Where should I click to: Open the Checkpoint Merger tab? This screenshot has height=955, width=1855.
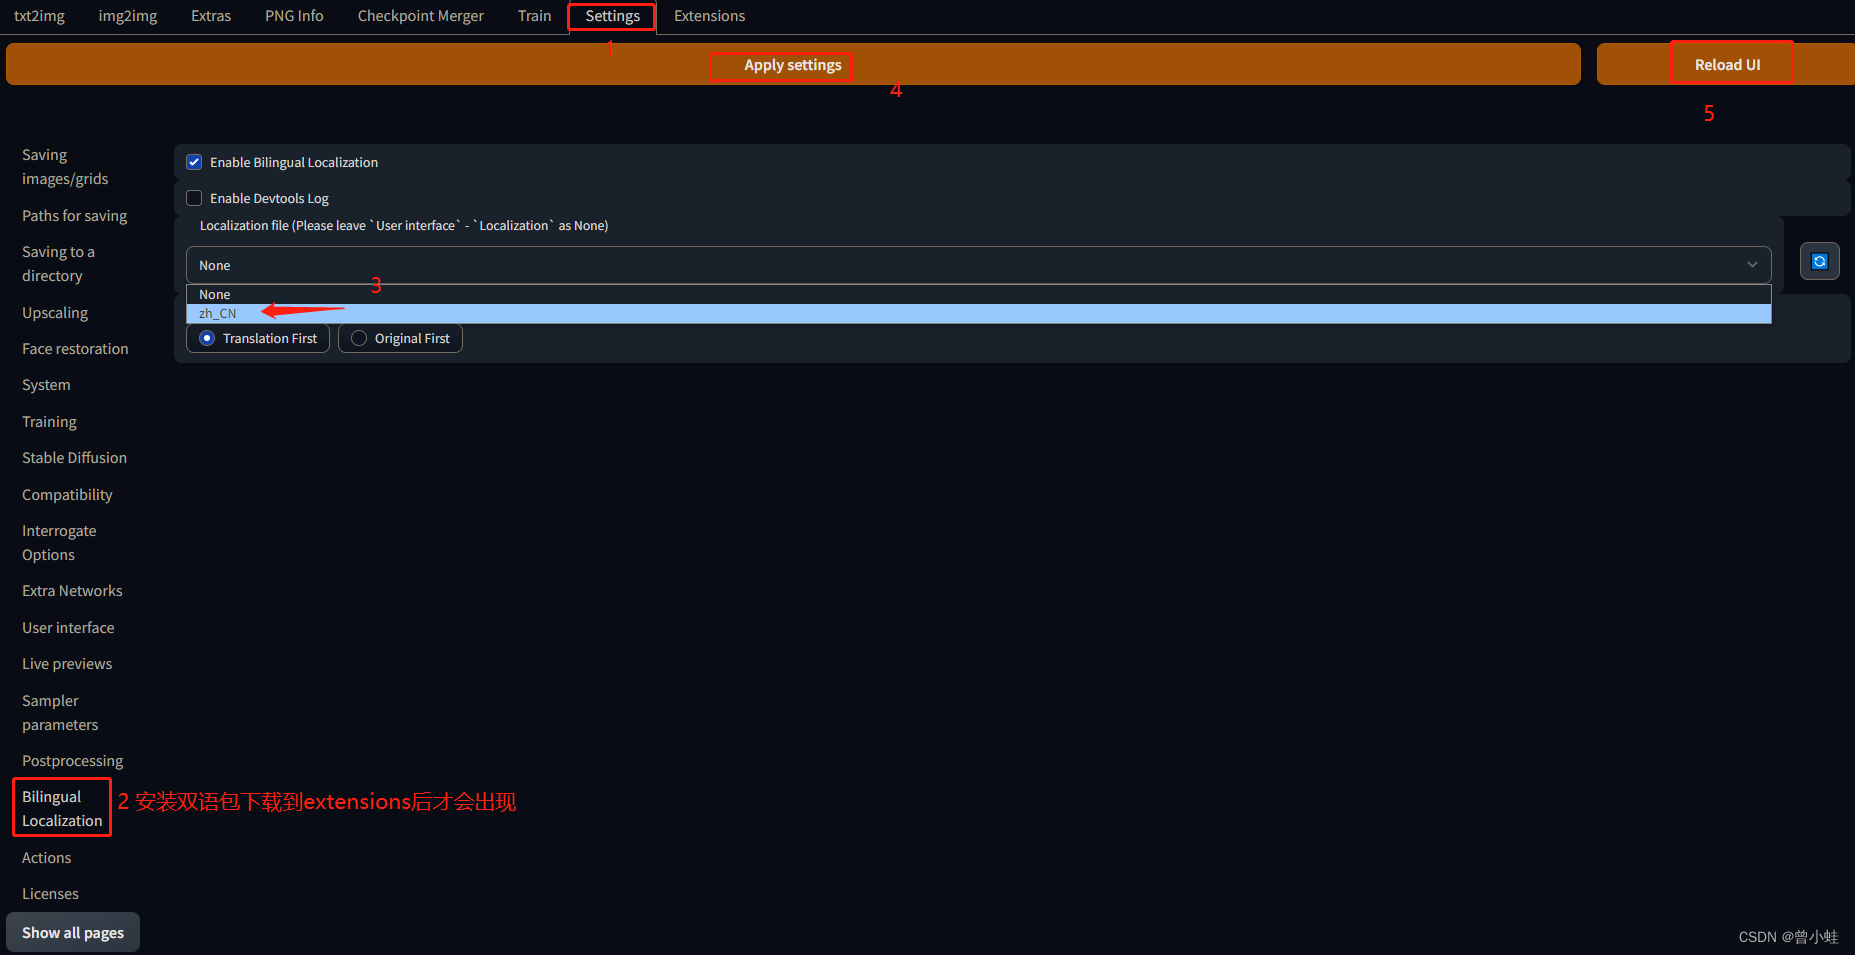421,16
